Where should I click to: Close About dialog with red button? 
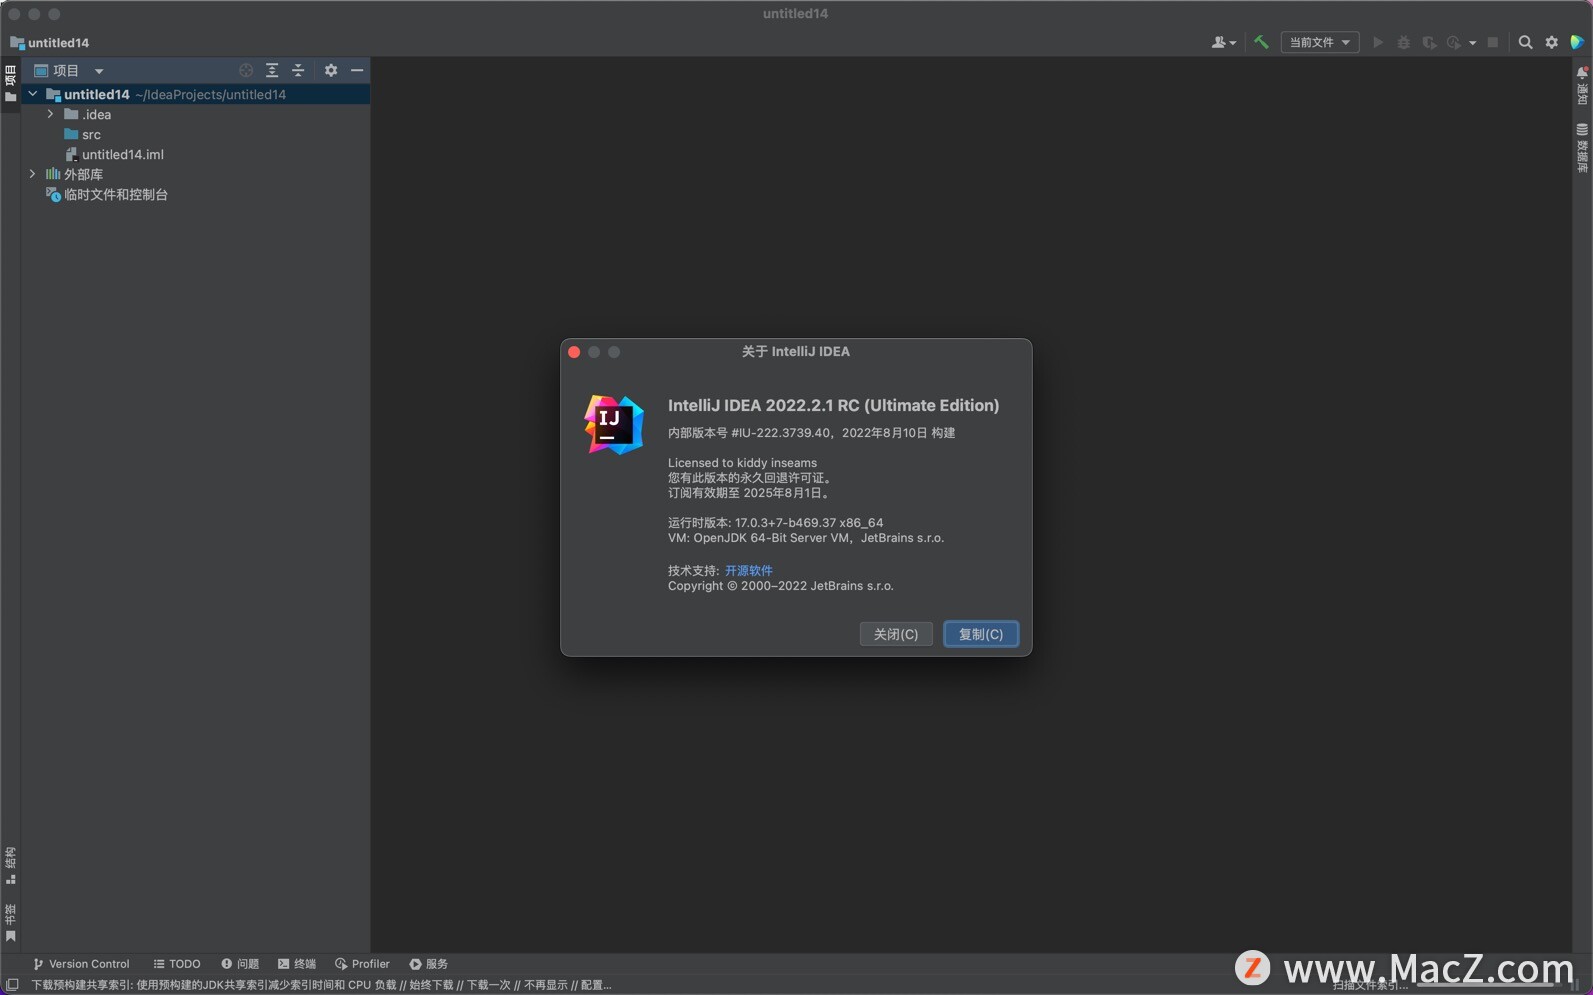click(x=574, y=352)
